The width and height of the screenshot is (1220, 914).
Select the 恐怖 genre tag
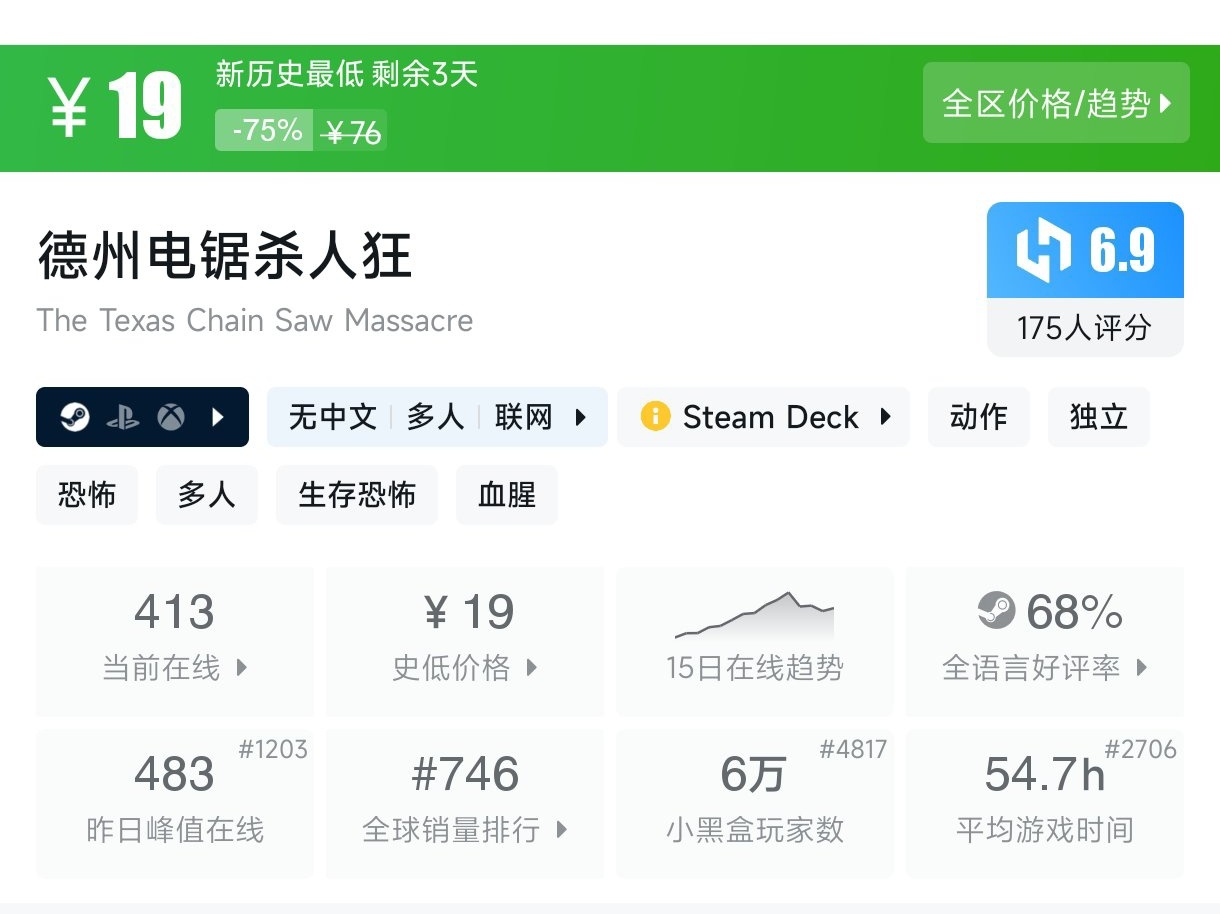point(87,495)
